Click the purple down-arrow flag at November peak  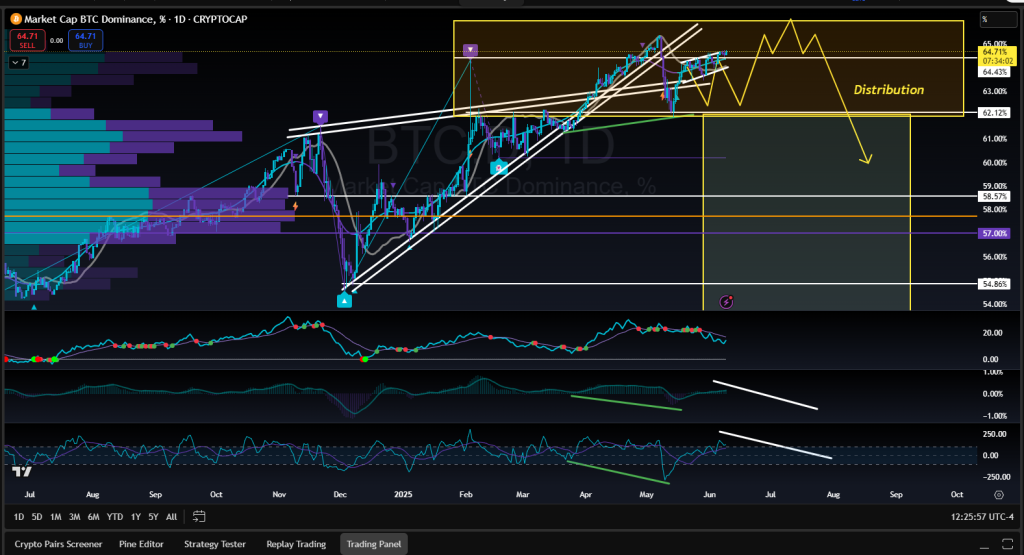click(x=320, y=116)
